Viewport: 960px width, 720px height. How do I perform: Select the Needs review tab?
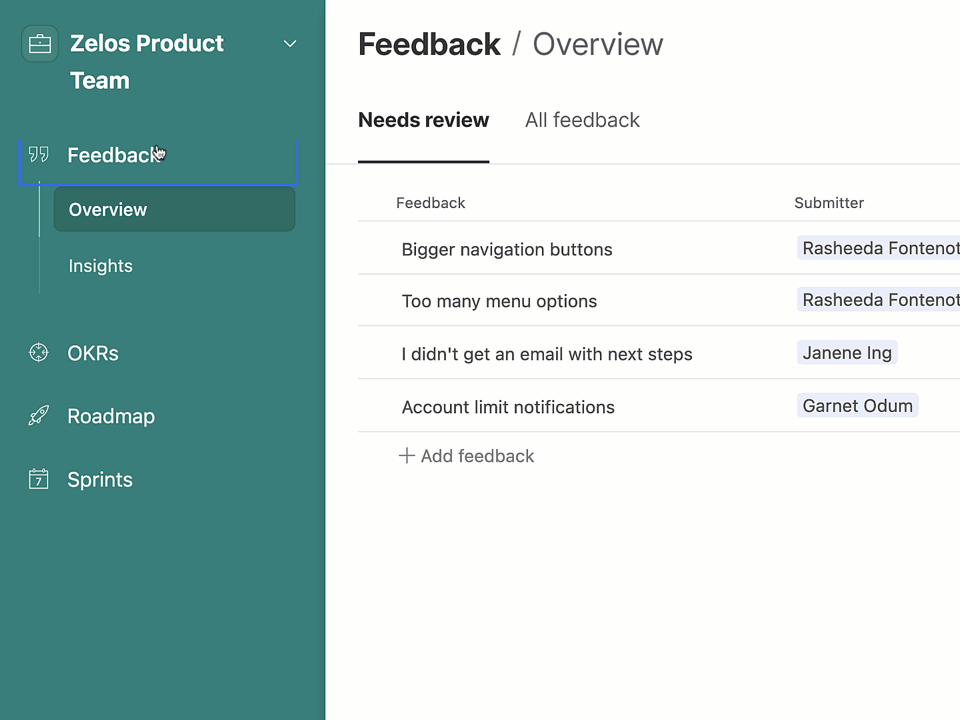coord(423,120)
